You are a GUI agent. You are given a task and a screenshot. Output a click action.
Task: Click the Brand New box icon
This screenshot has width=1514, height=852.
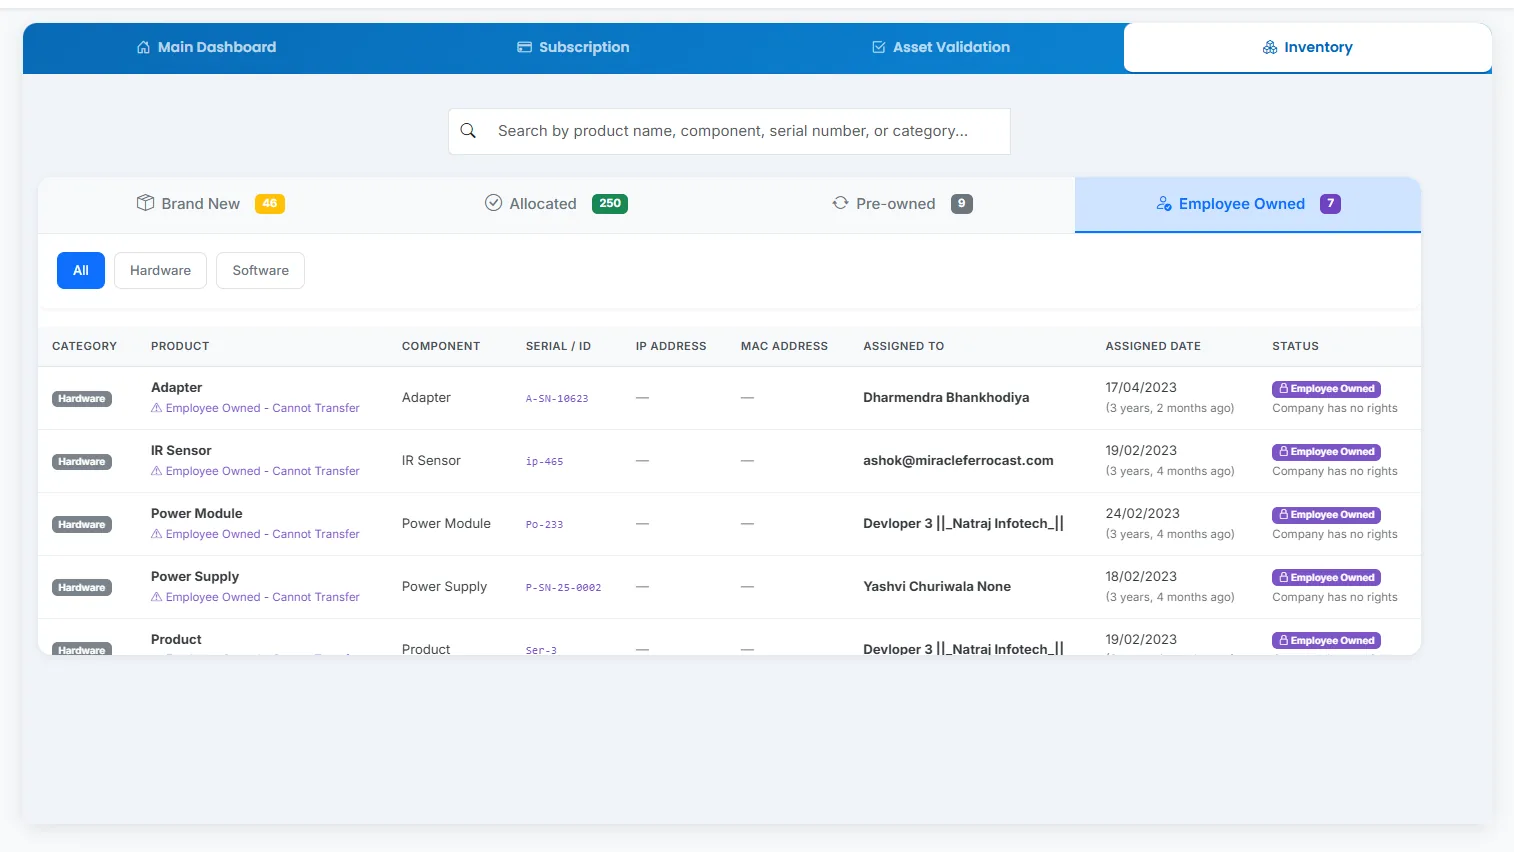[x=145, y=203]
